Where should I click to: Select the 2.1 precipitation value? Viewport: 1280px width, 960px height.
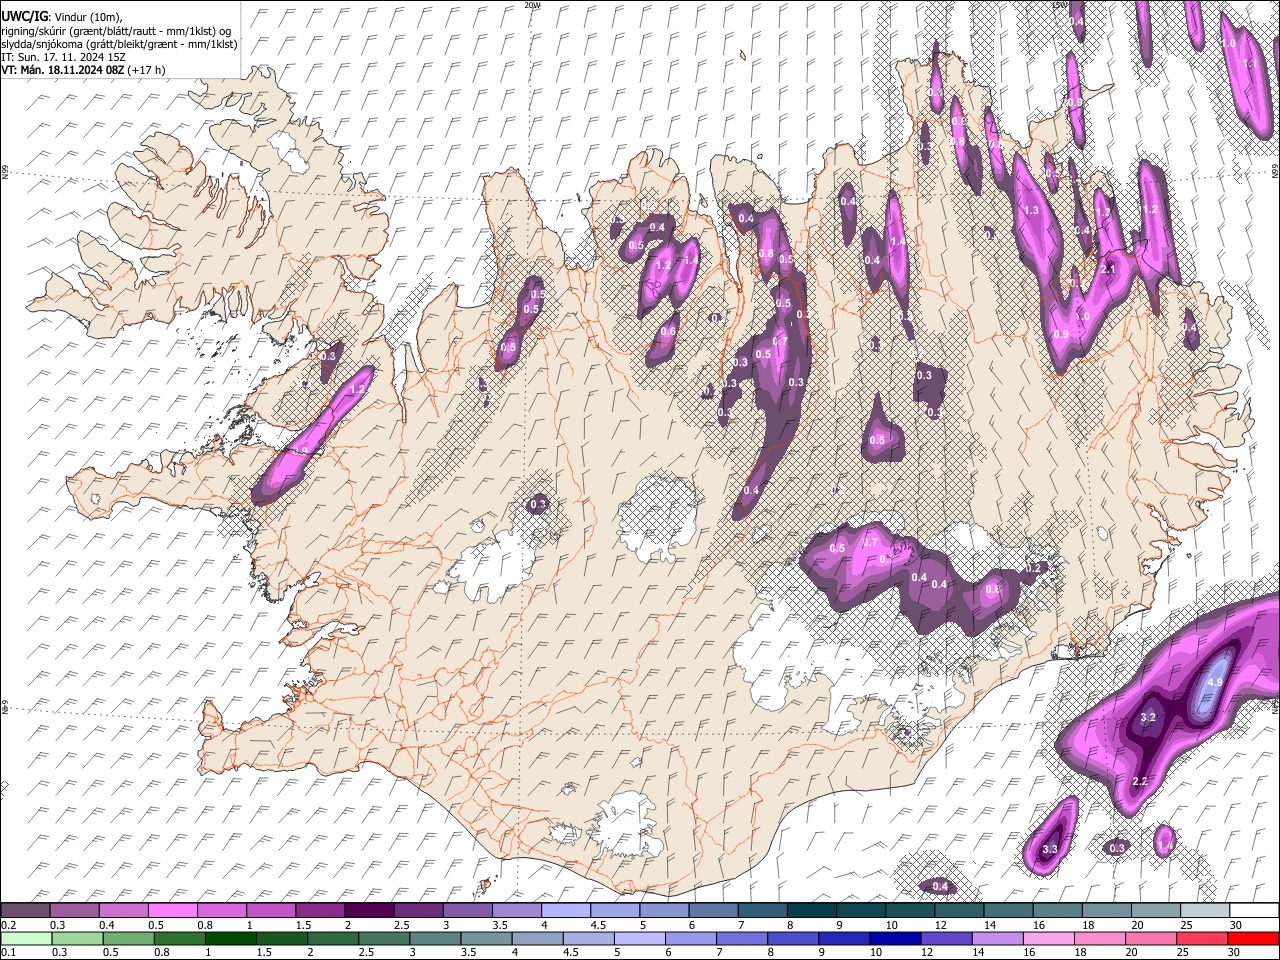tap(1107, 269)
